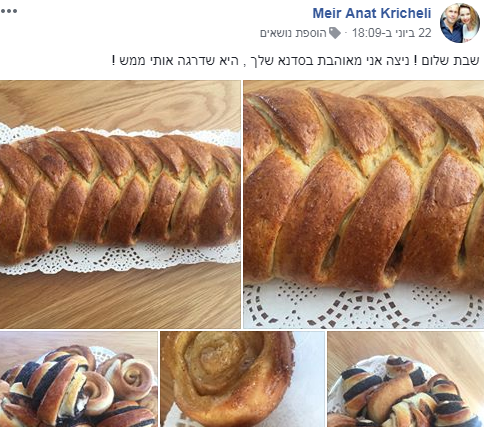Visit the Meir Anat Kricheli profile name link
This screenshot has width=484, height=427.
tap(372, 13)
